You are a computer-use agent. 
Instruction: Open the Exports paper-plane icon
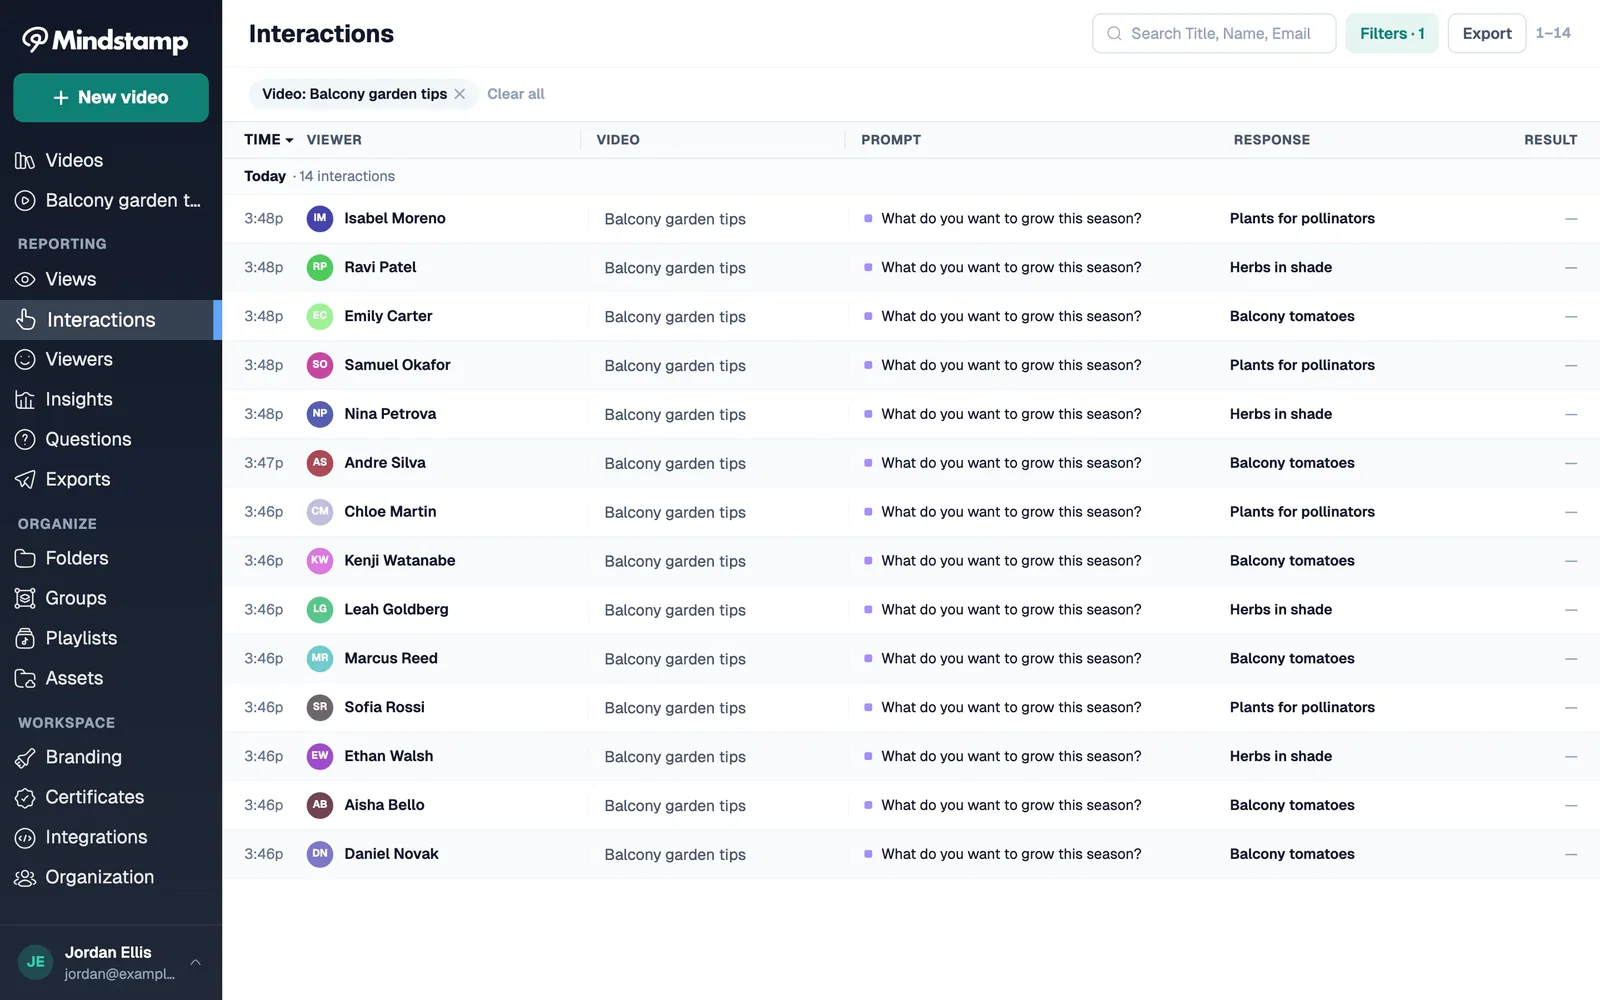[25, 479]
